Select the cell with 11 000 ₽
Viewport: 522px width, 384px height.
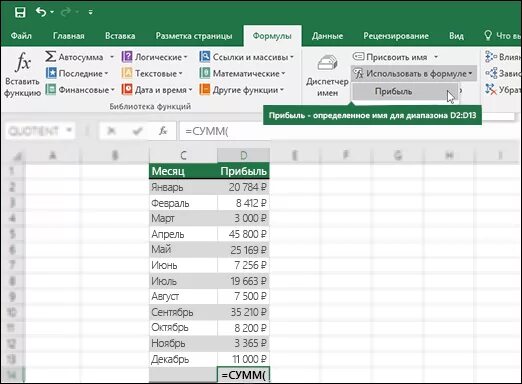tap(243, 359)
